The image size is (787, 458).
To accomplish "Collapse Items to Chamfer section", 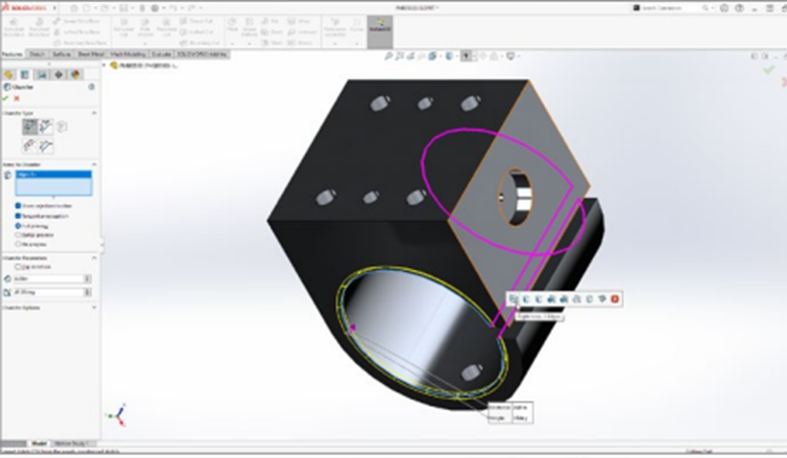I will 94,165.
